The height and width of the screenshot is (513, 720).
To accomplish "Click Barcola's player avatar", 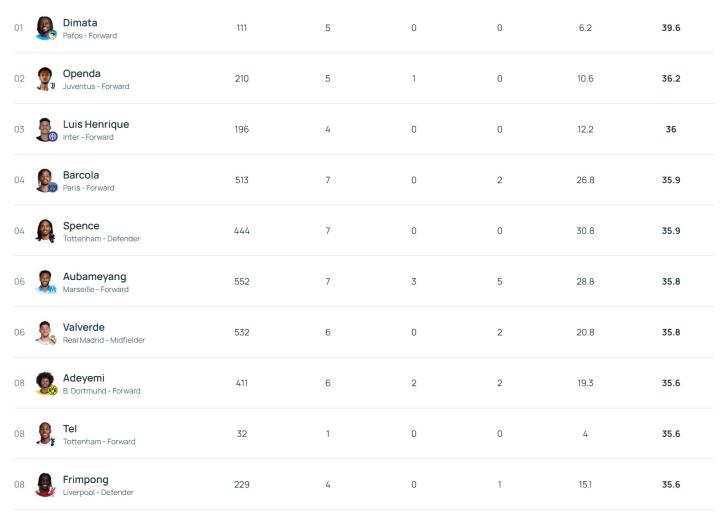I will click(x=45, y=181).
